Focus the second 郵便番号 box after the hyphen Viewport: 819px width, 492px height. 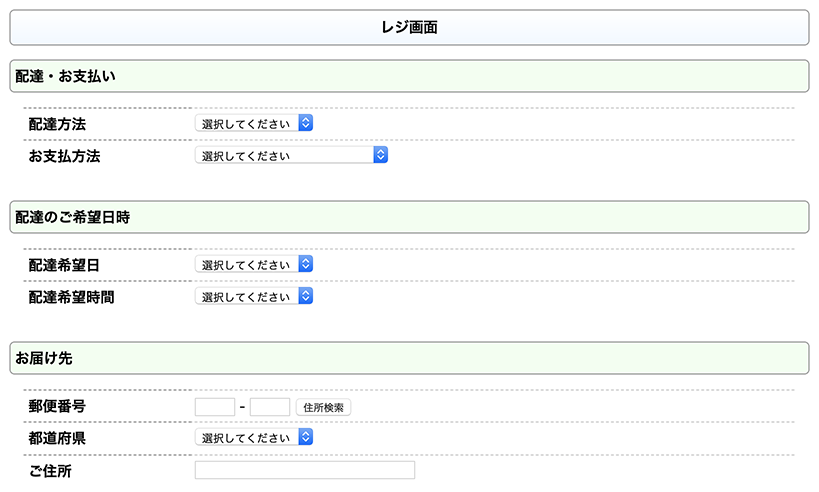(x=269, y=408)
